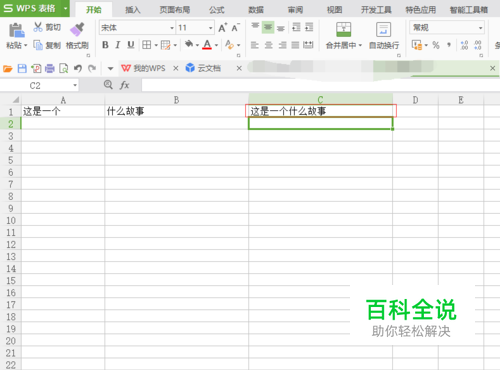This screenshot has height=370, width=500.
Task: Click the Print Preview icon
Action: point(63,69)
